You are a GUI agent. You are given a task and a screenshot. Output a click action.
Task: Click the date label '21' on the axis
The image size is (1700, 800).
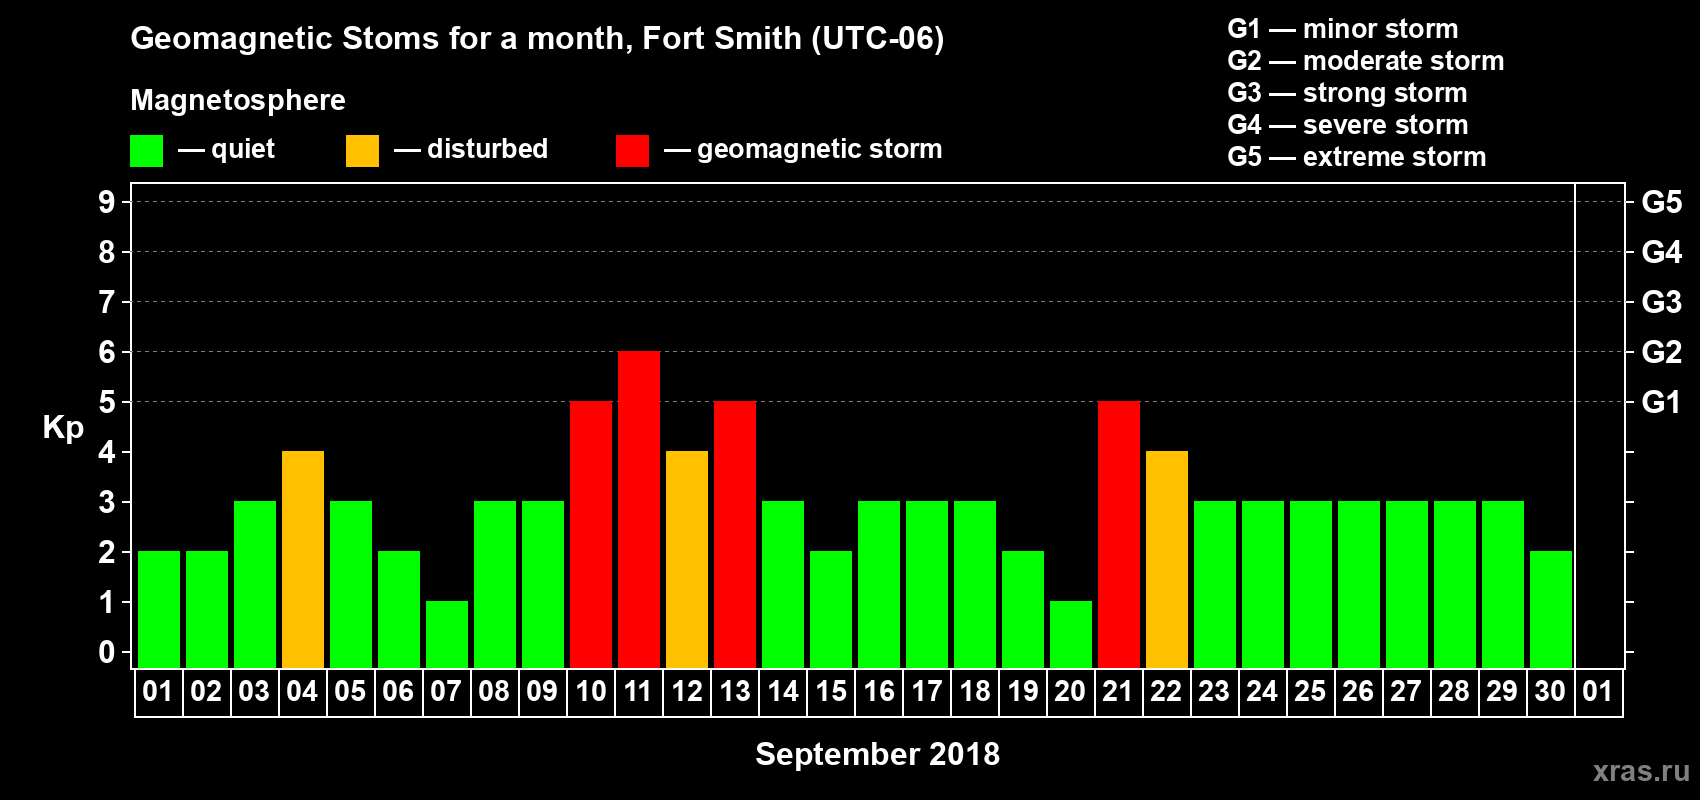pos(1118,691)
